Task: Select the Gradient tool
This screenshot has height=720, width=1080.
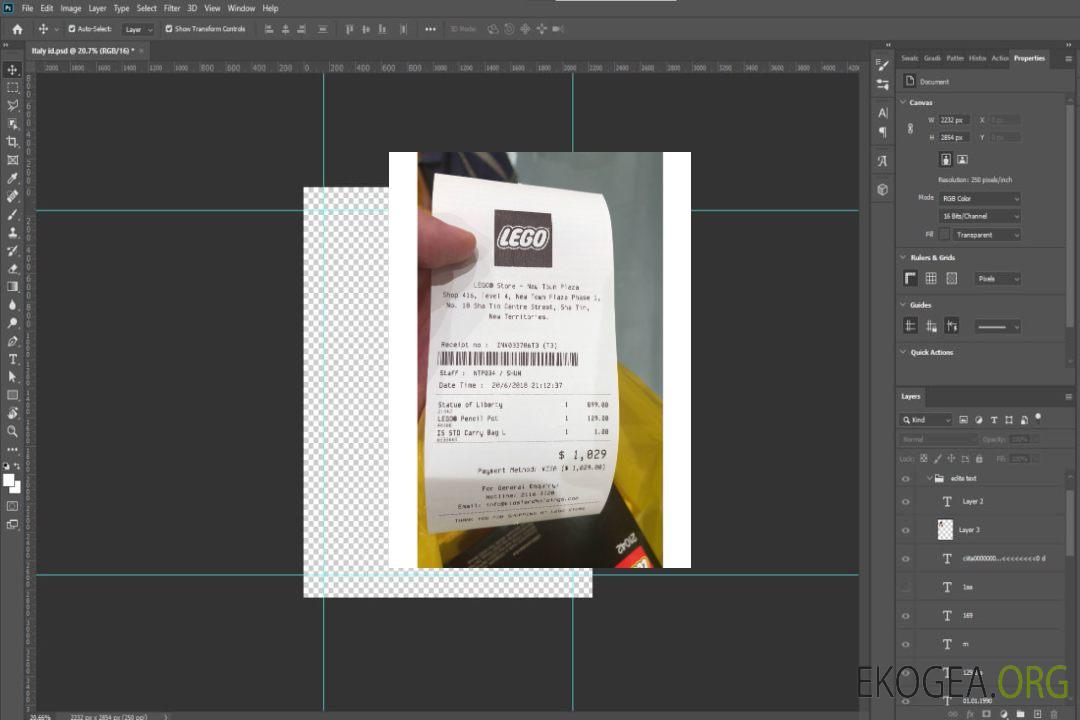Action: [12, 287]
